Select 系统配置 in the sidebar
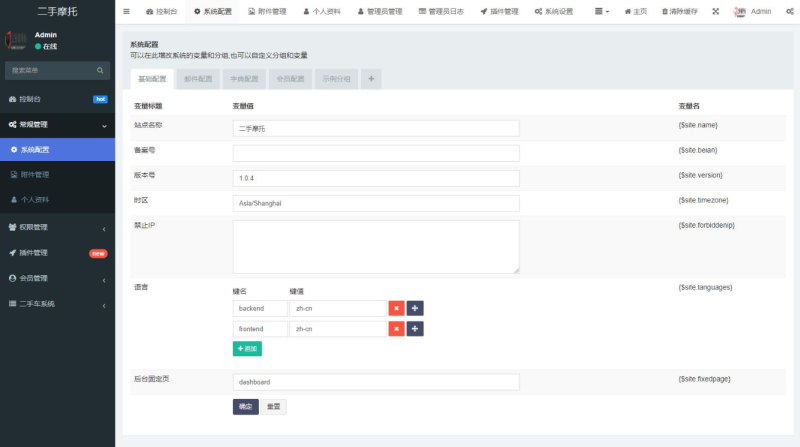800x447 pixels. (x=57, y=150)
